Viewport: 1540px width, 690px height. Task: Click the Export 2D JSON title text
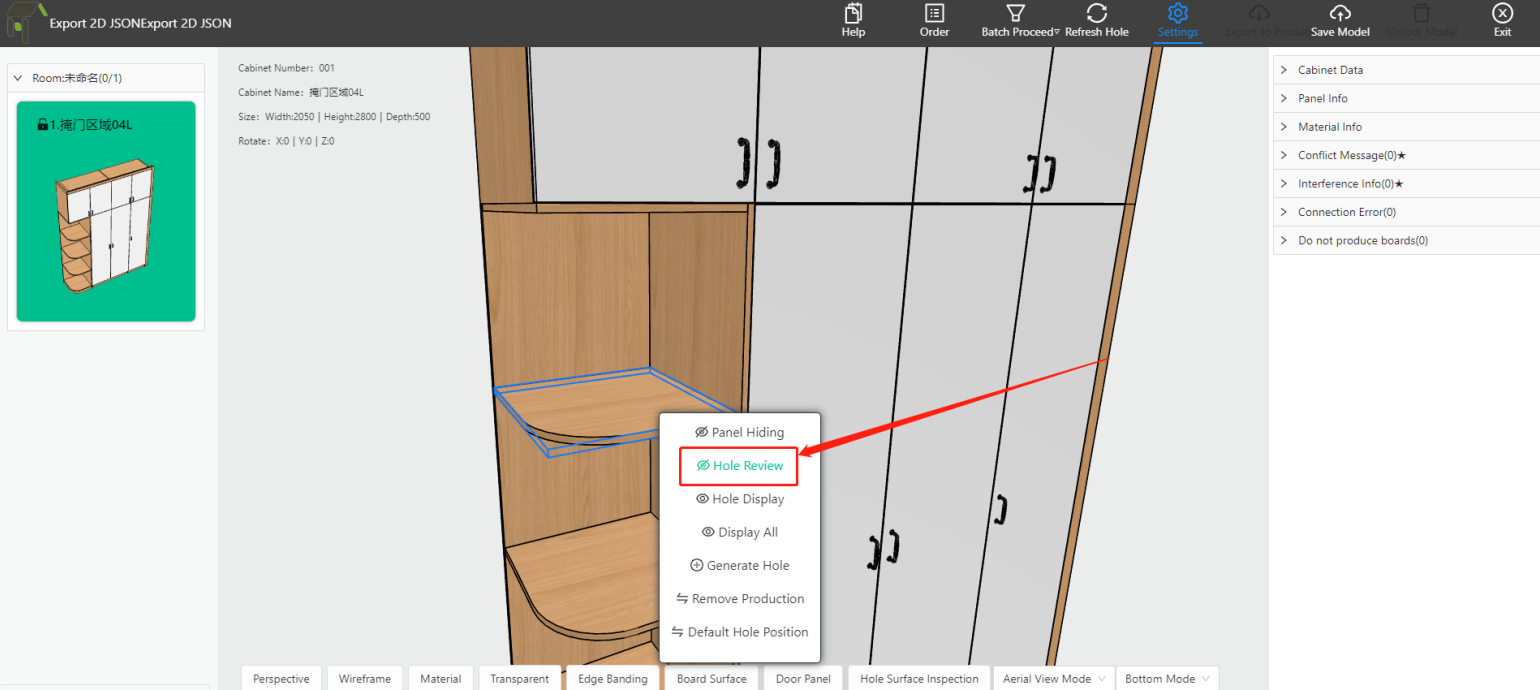140,22
